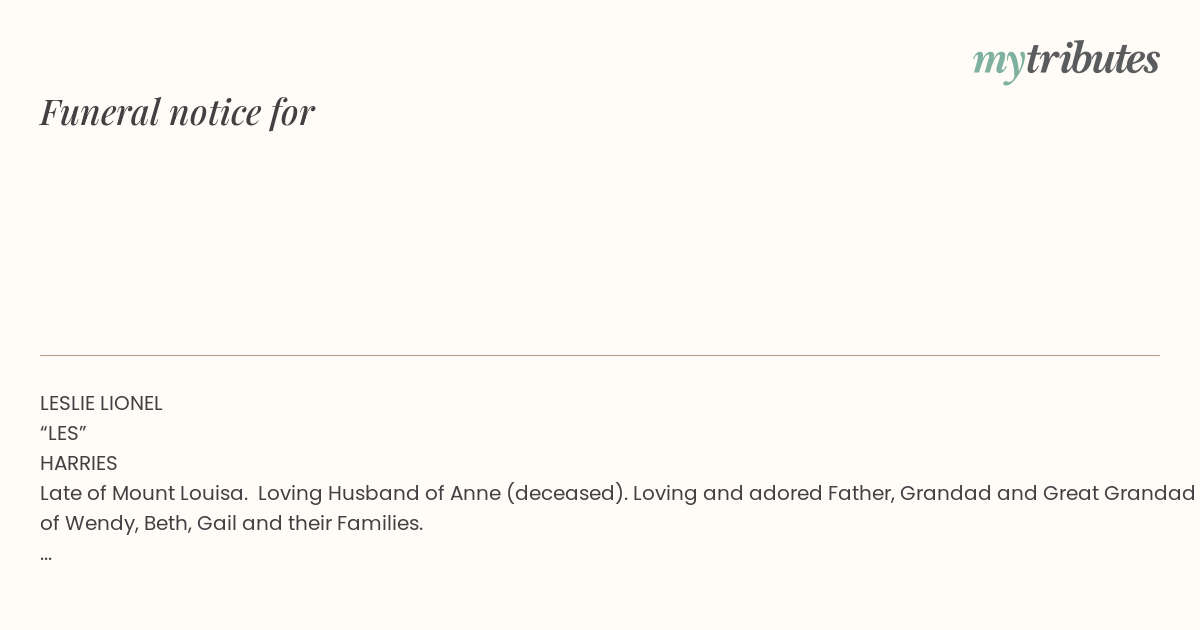Click the grey "tributes" part of logo
The width and height of the screenshot is (1200, 630).
[1093, 59]
